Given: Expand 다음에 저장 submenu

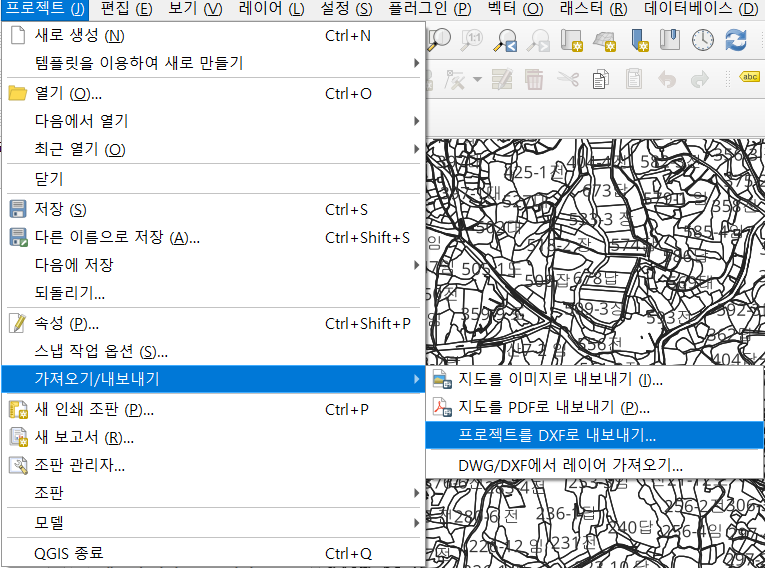Looking at the screenshot, I should click(214, 265).
